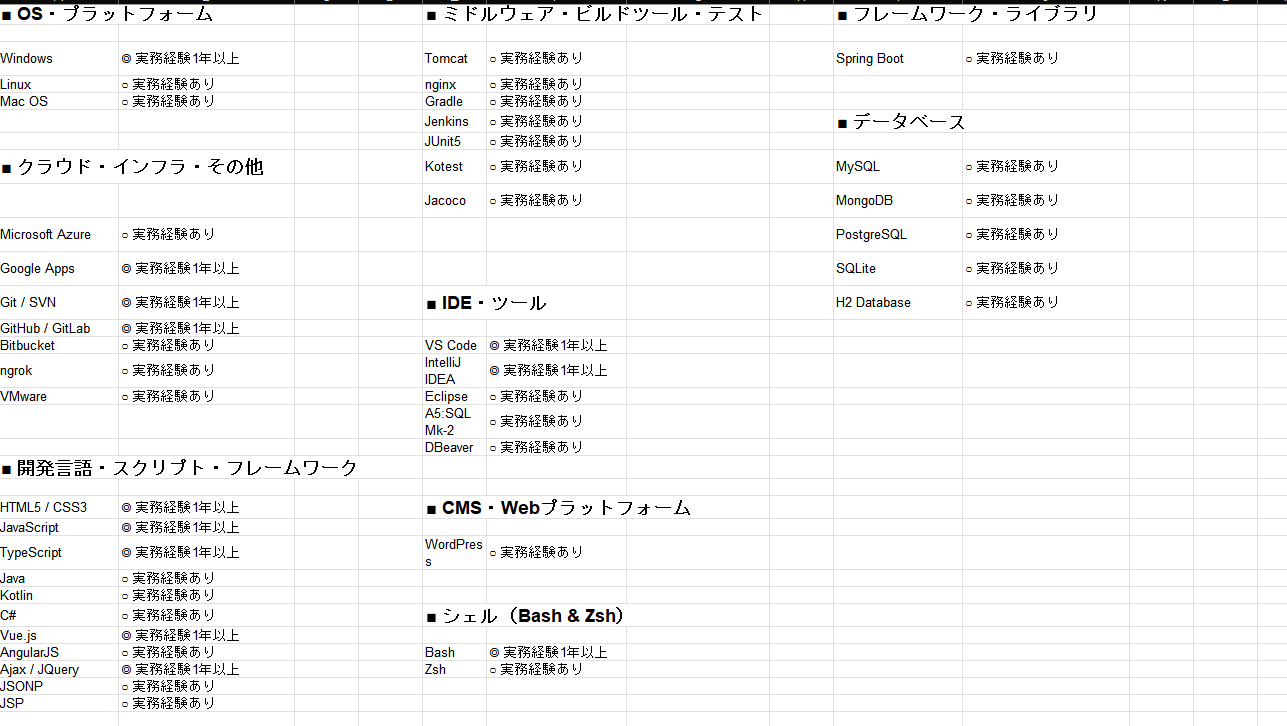The height and width of the screenshot is (726, 1287).
Task: Select the Tomcat cell
Action: click(454, 59)
